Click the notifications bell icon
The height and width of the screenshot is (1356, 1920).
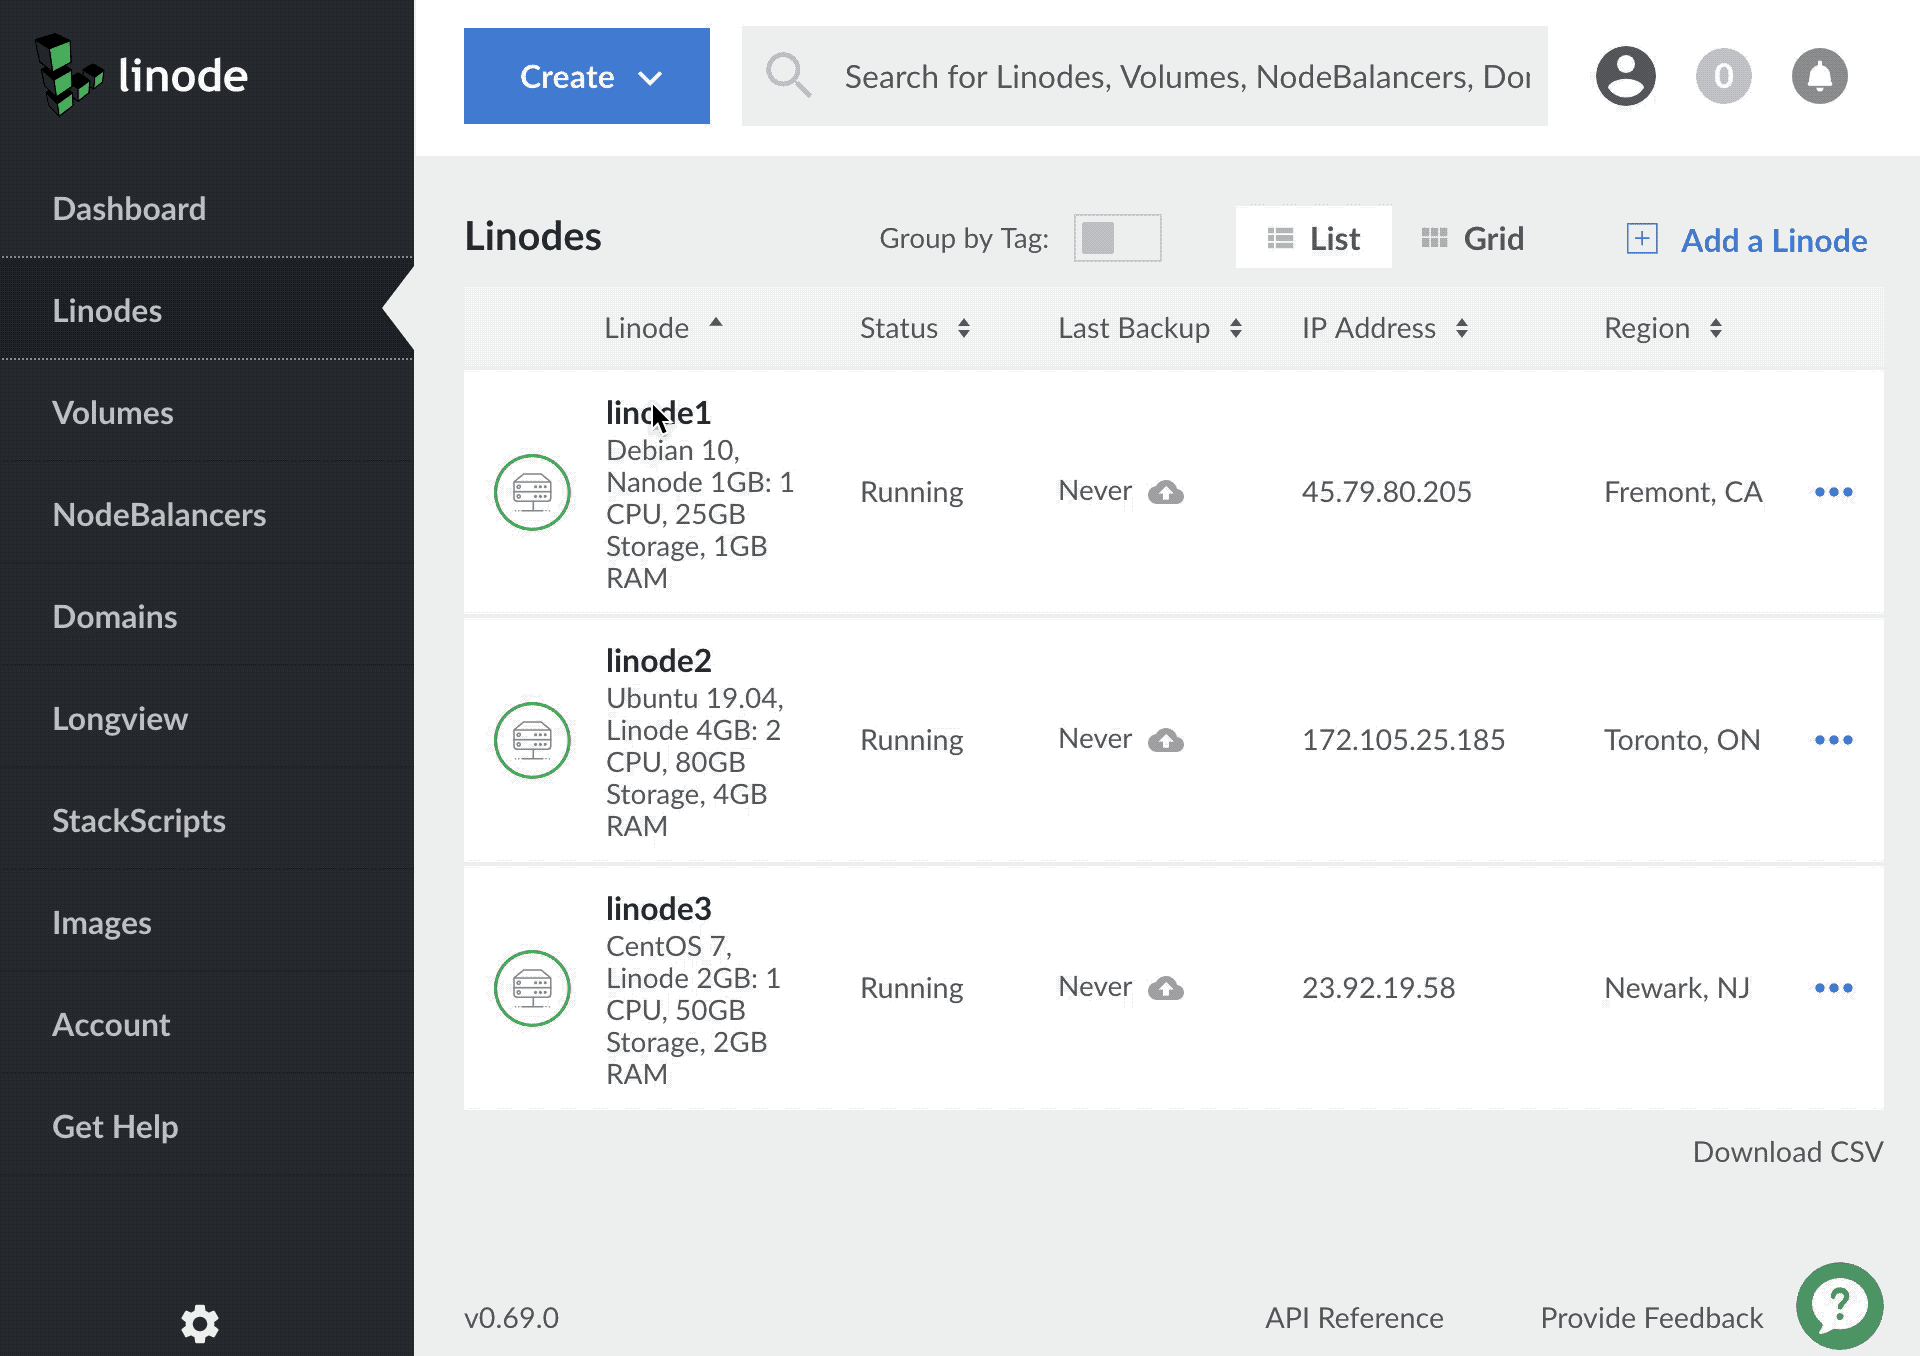click(x=1819, y=76)
